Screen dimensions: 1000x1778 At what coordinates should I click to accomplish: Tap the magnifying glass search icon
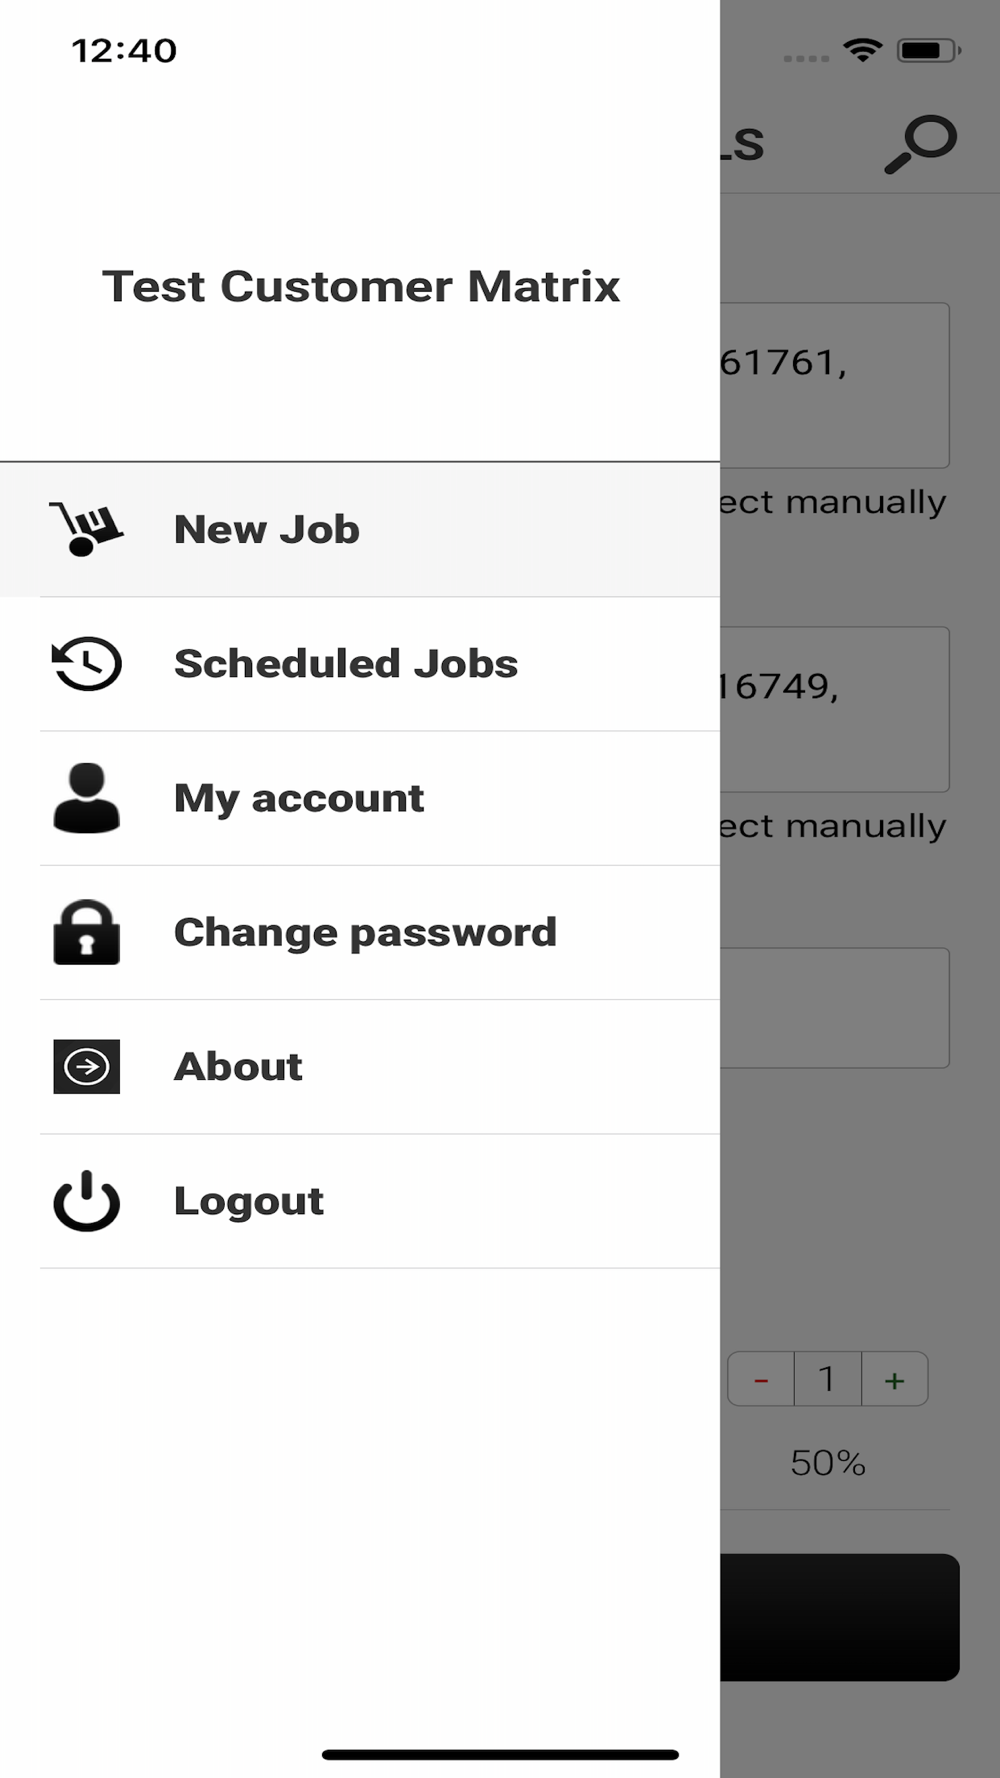tap(920, 144)
